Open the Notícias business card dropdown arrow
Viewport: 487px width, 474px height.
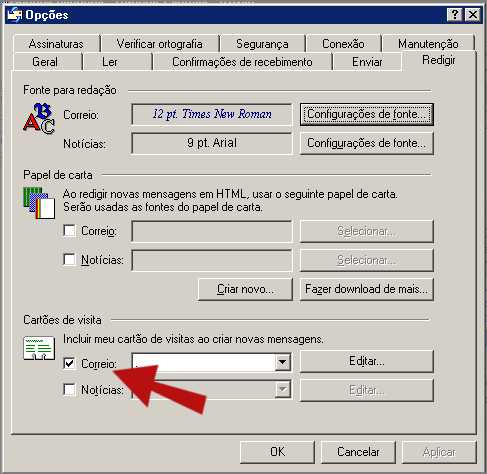282,389
